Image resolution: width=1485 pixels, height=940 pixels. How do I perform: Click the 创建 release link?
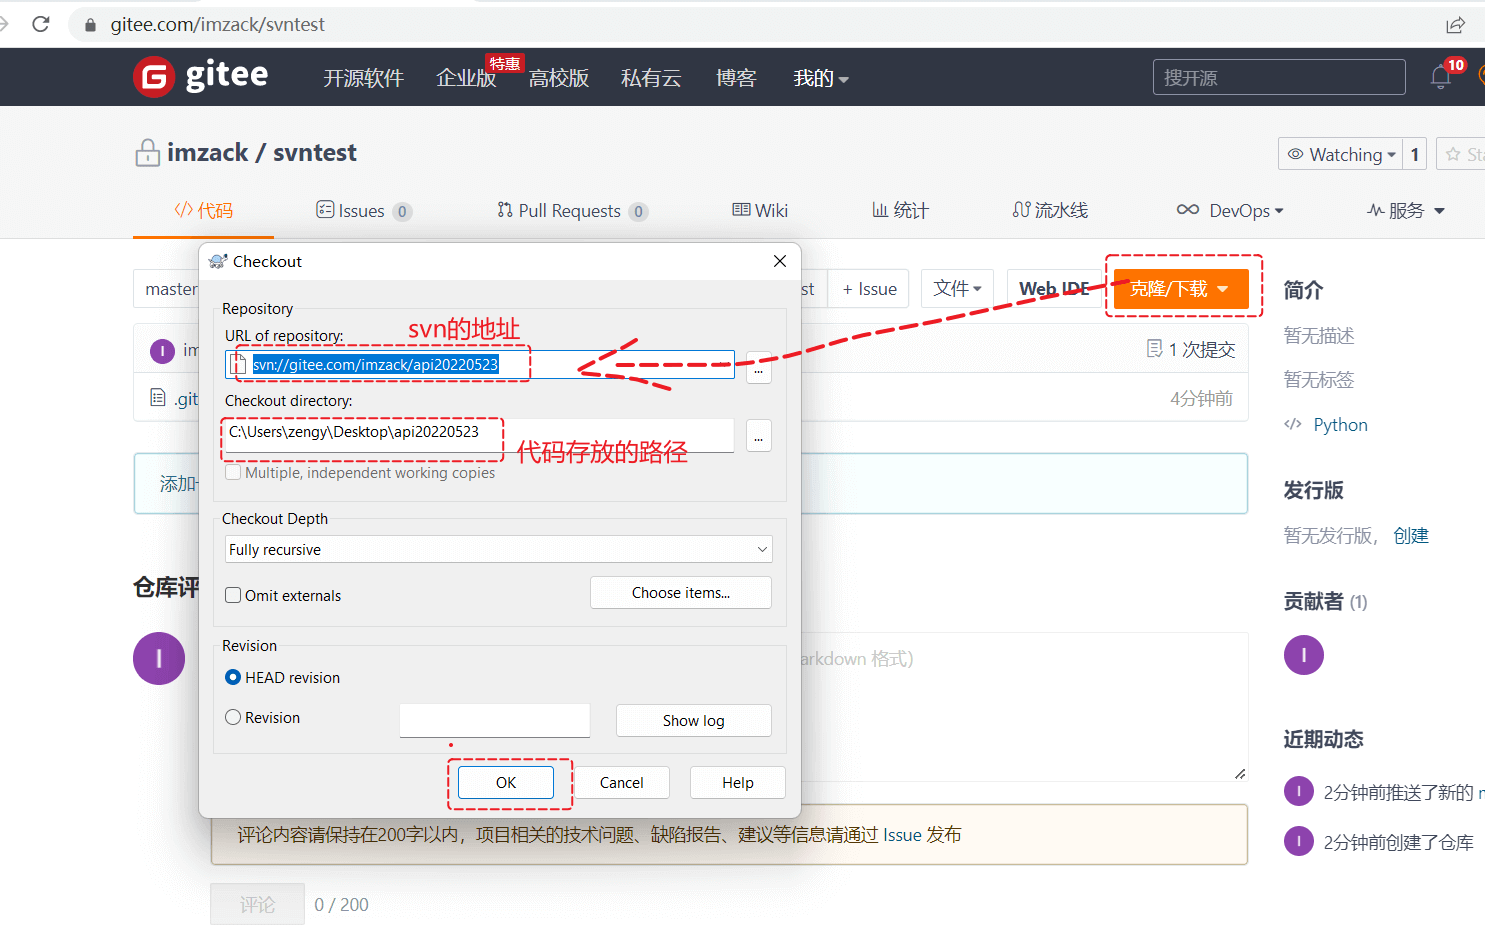coord(1411,536)
